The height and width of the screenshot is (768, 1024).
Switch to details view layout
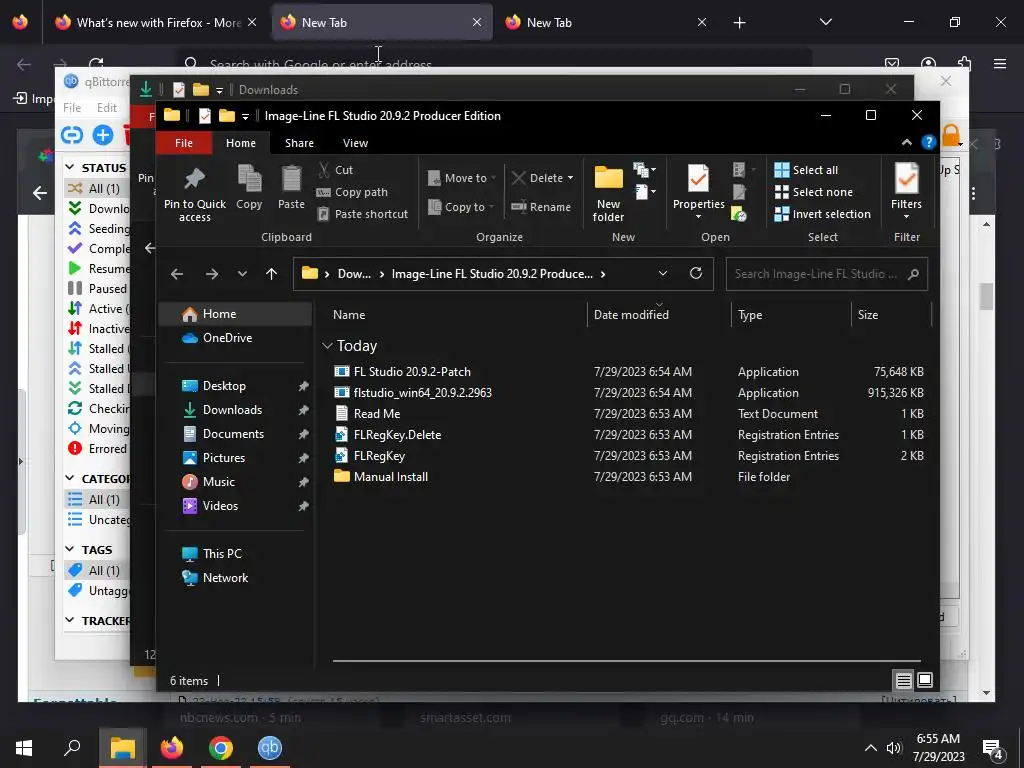click(x=903, y=680)
